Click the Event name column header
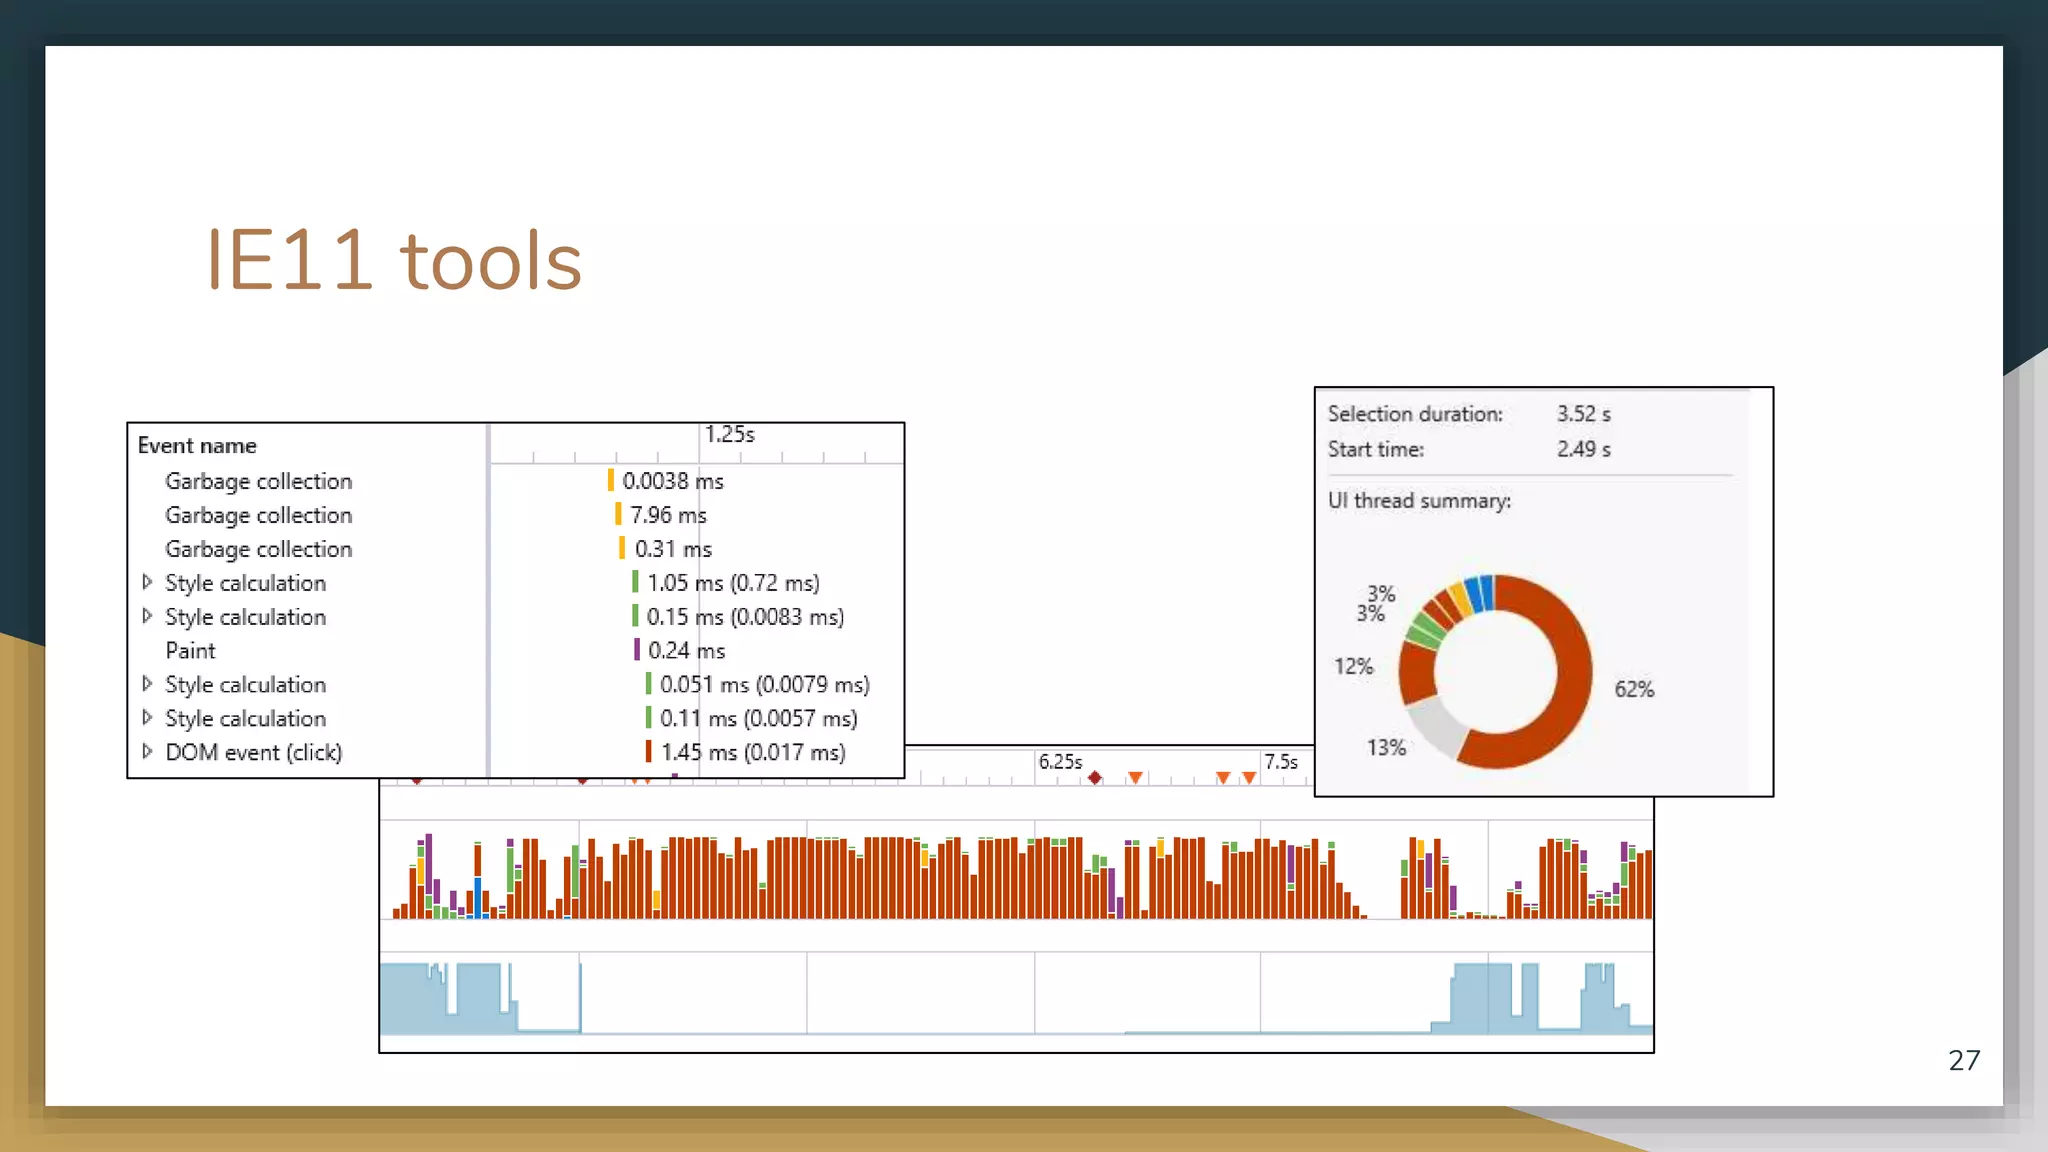Viewport: 2048px width, 1152px height. (197, 446)
